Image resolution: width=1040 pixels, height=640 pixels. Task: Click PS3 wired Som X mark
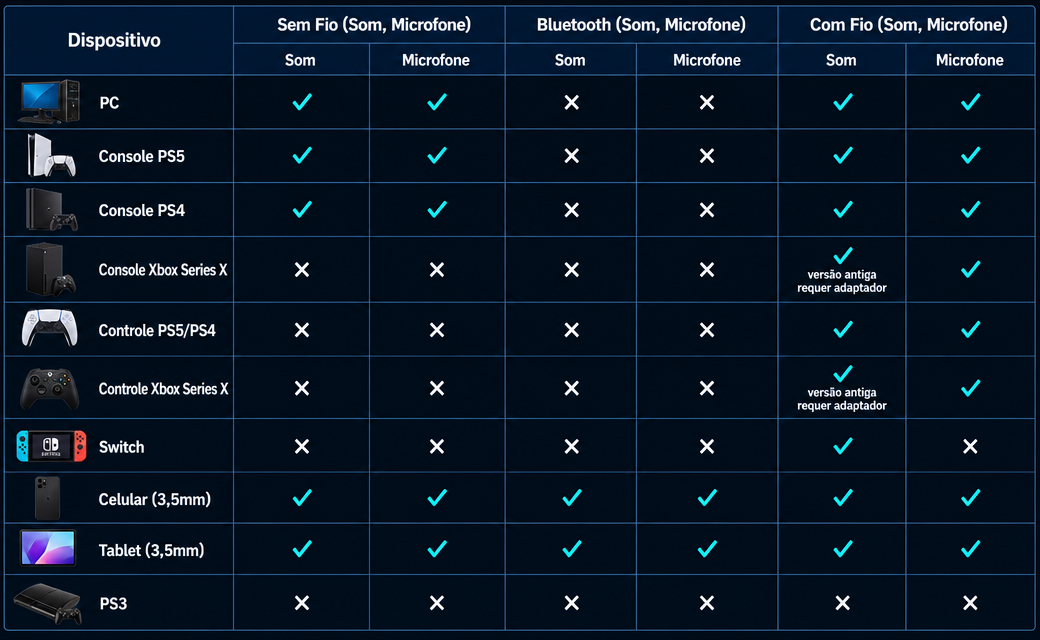(x=842, y=603)
